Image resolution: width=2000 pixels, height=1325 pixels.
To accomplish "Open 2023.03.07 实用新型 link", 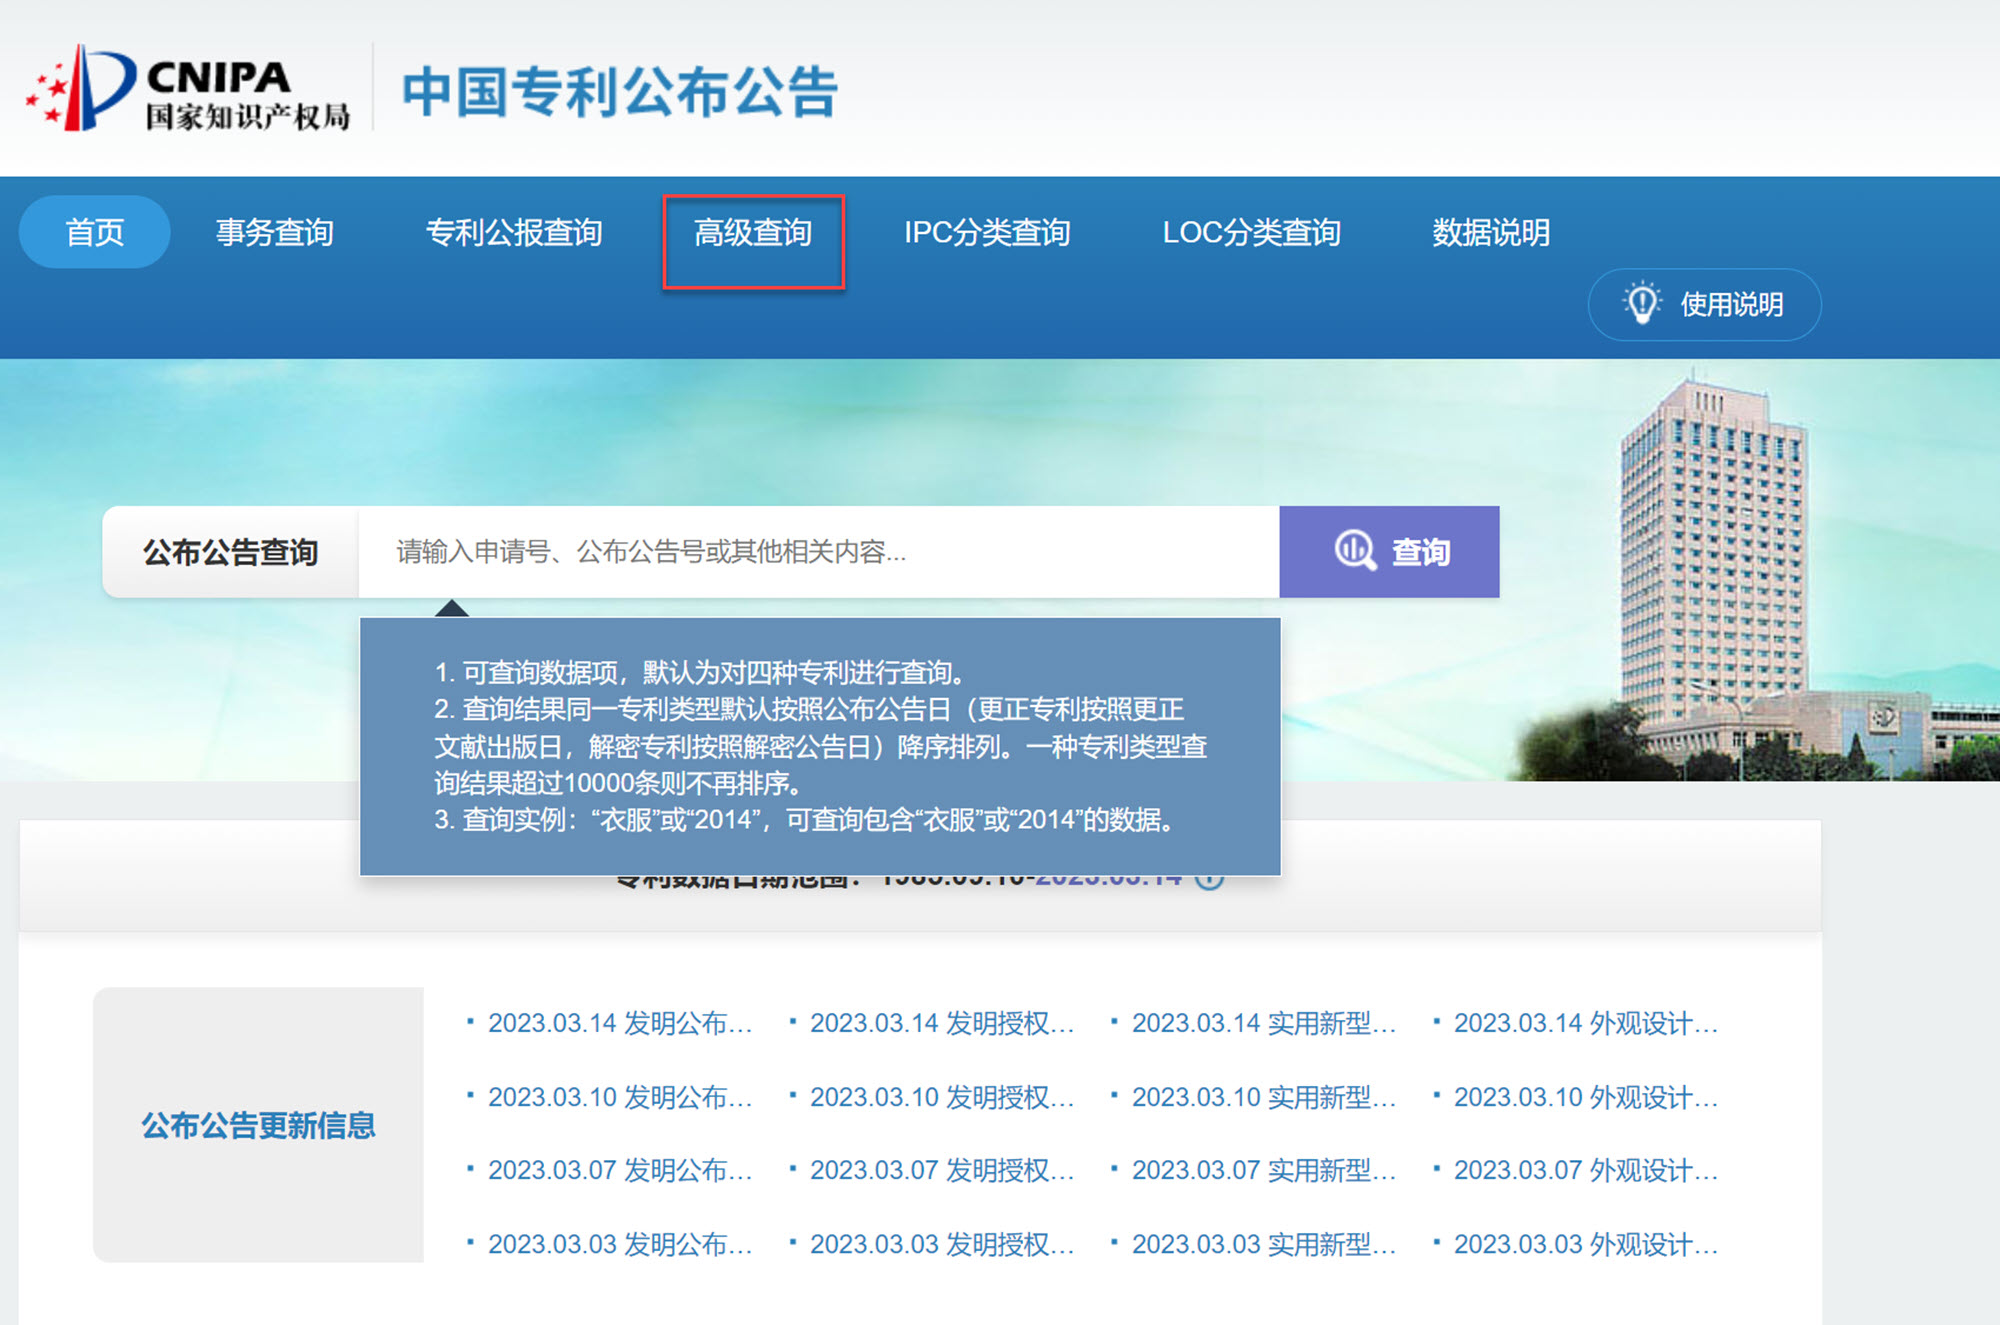I will (1263, 1170).
